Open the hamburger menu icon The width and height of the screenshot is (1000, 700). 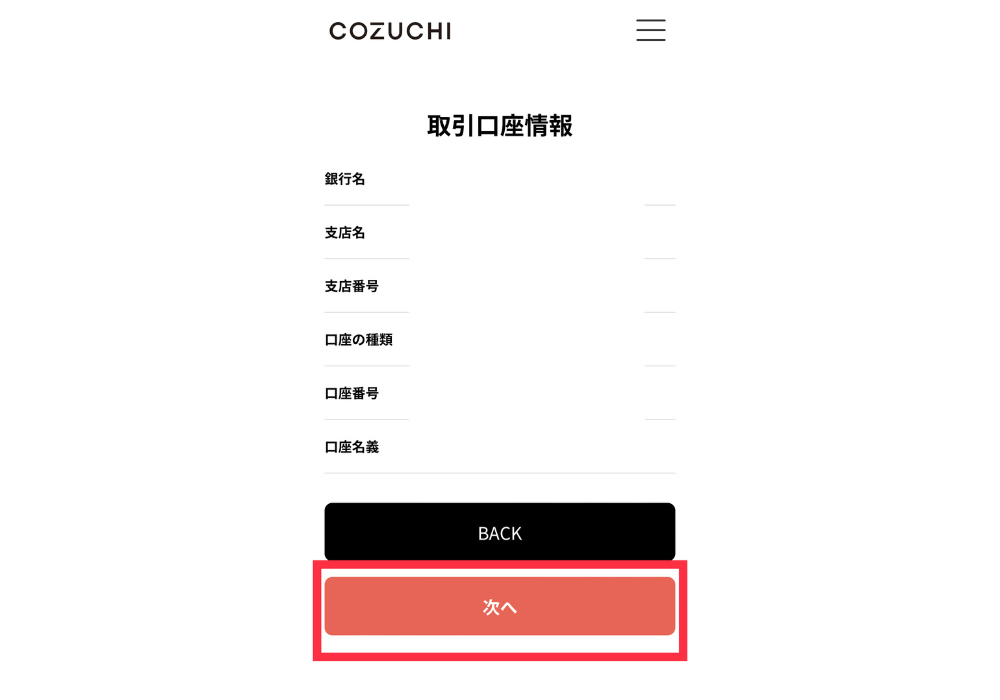coord(651,30)
